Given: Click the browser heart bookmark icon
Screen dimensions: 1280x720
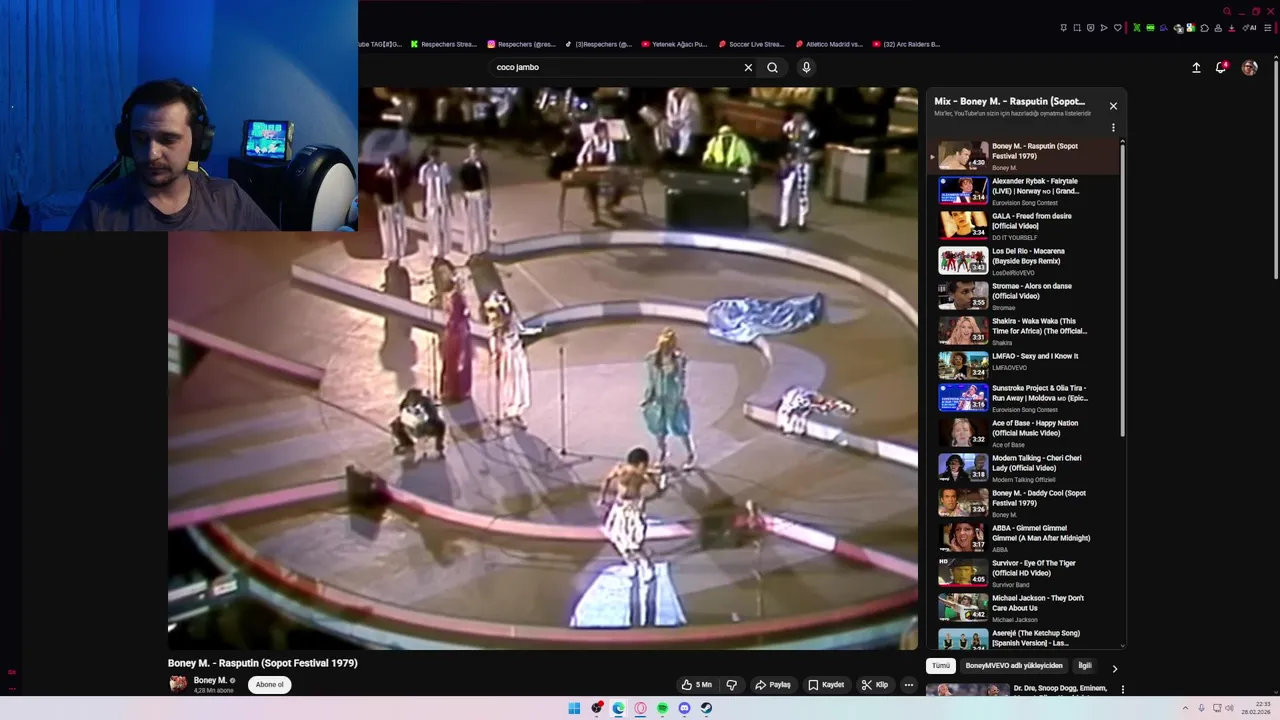Looking at the screenshot, I should tap(1118, 28).
